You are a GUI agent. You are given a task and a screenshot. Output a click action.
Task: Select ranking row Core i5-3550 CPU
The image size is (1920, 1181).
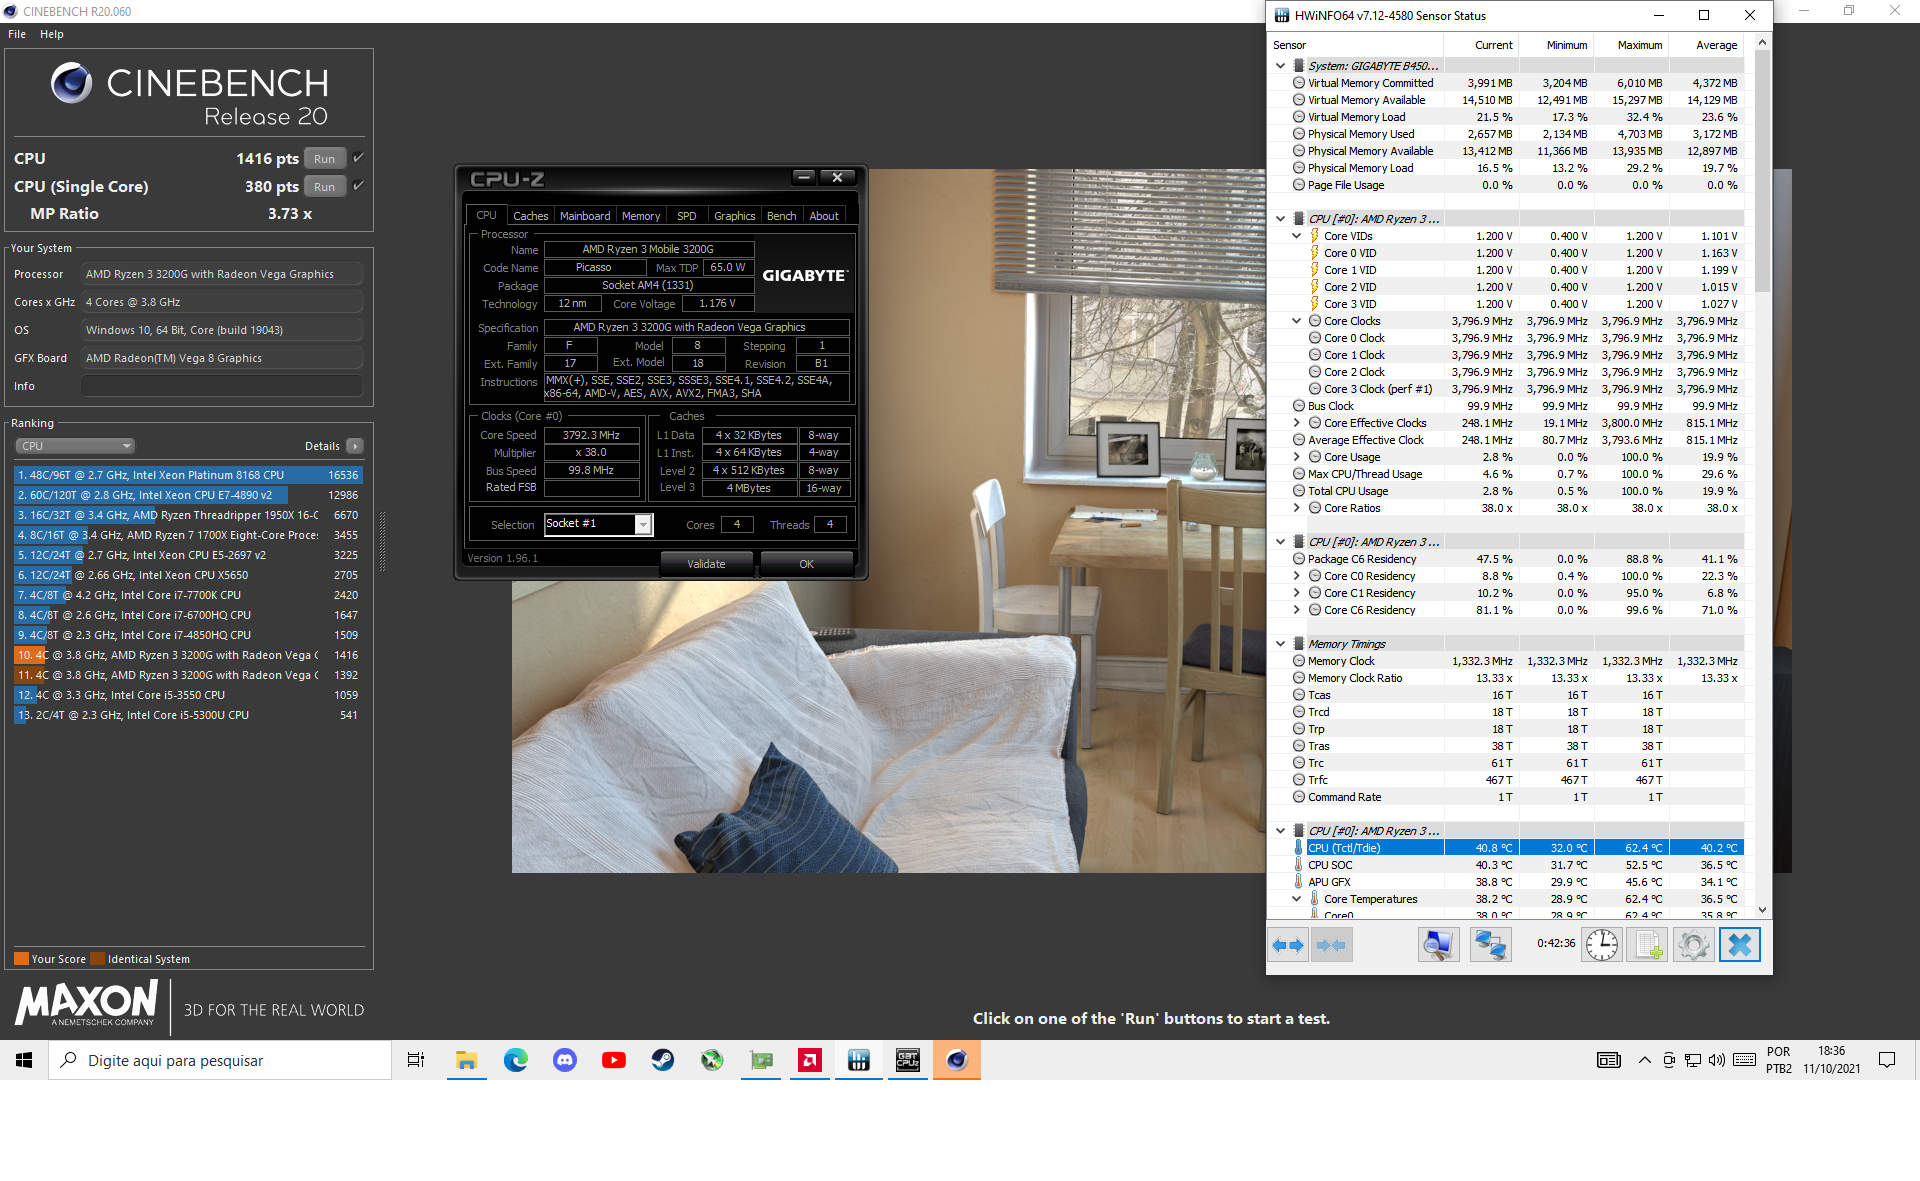(x=188, y=695)
